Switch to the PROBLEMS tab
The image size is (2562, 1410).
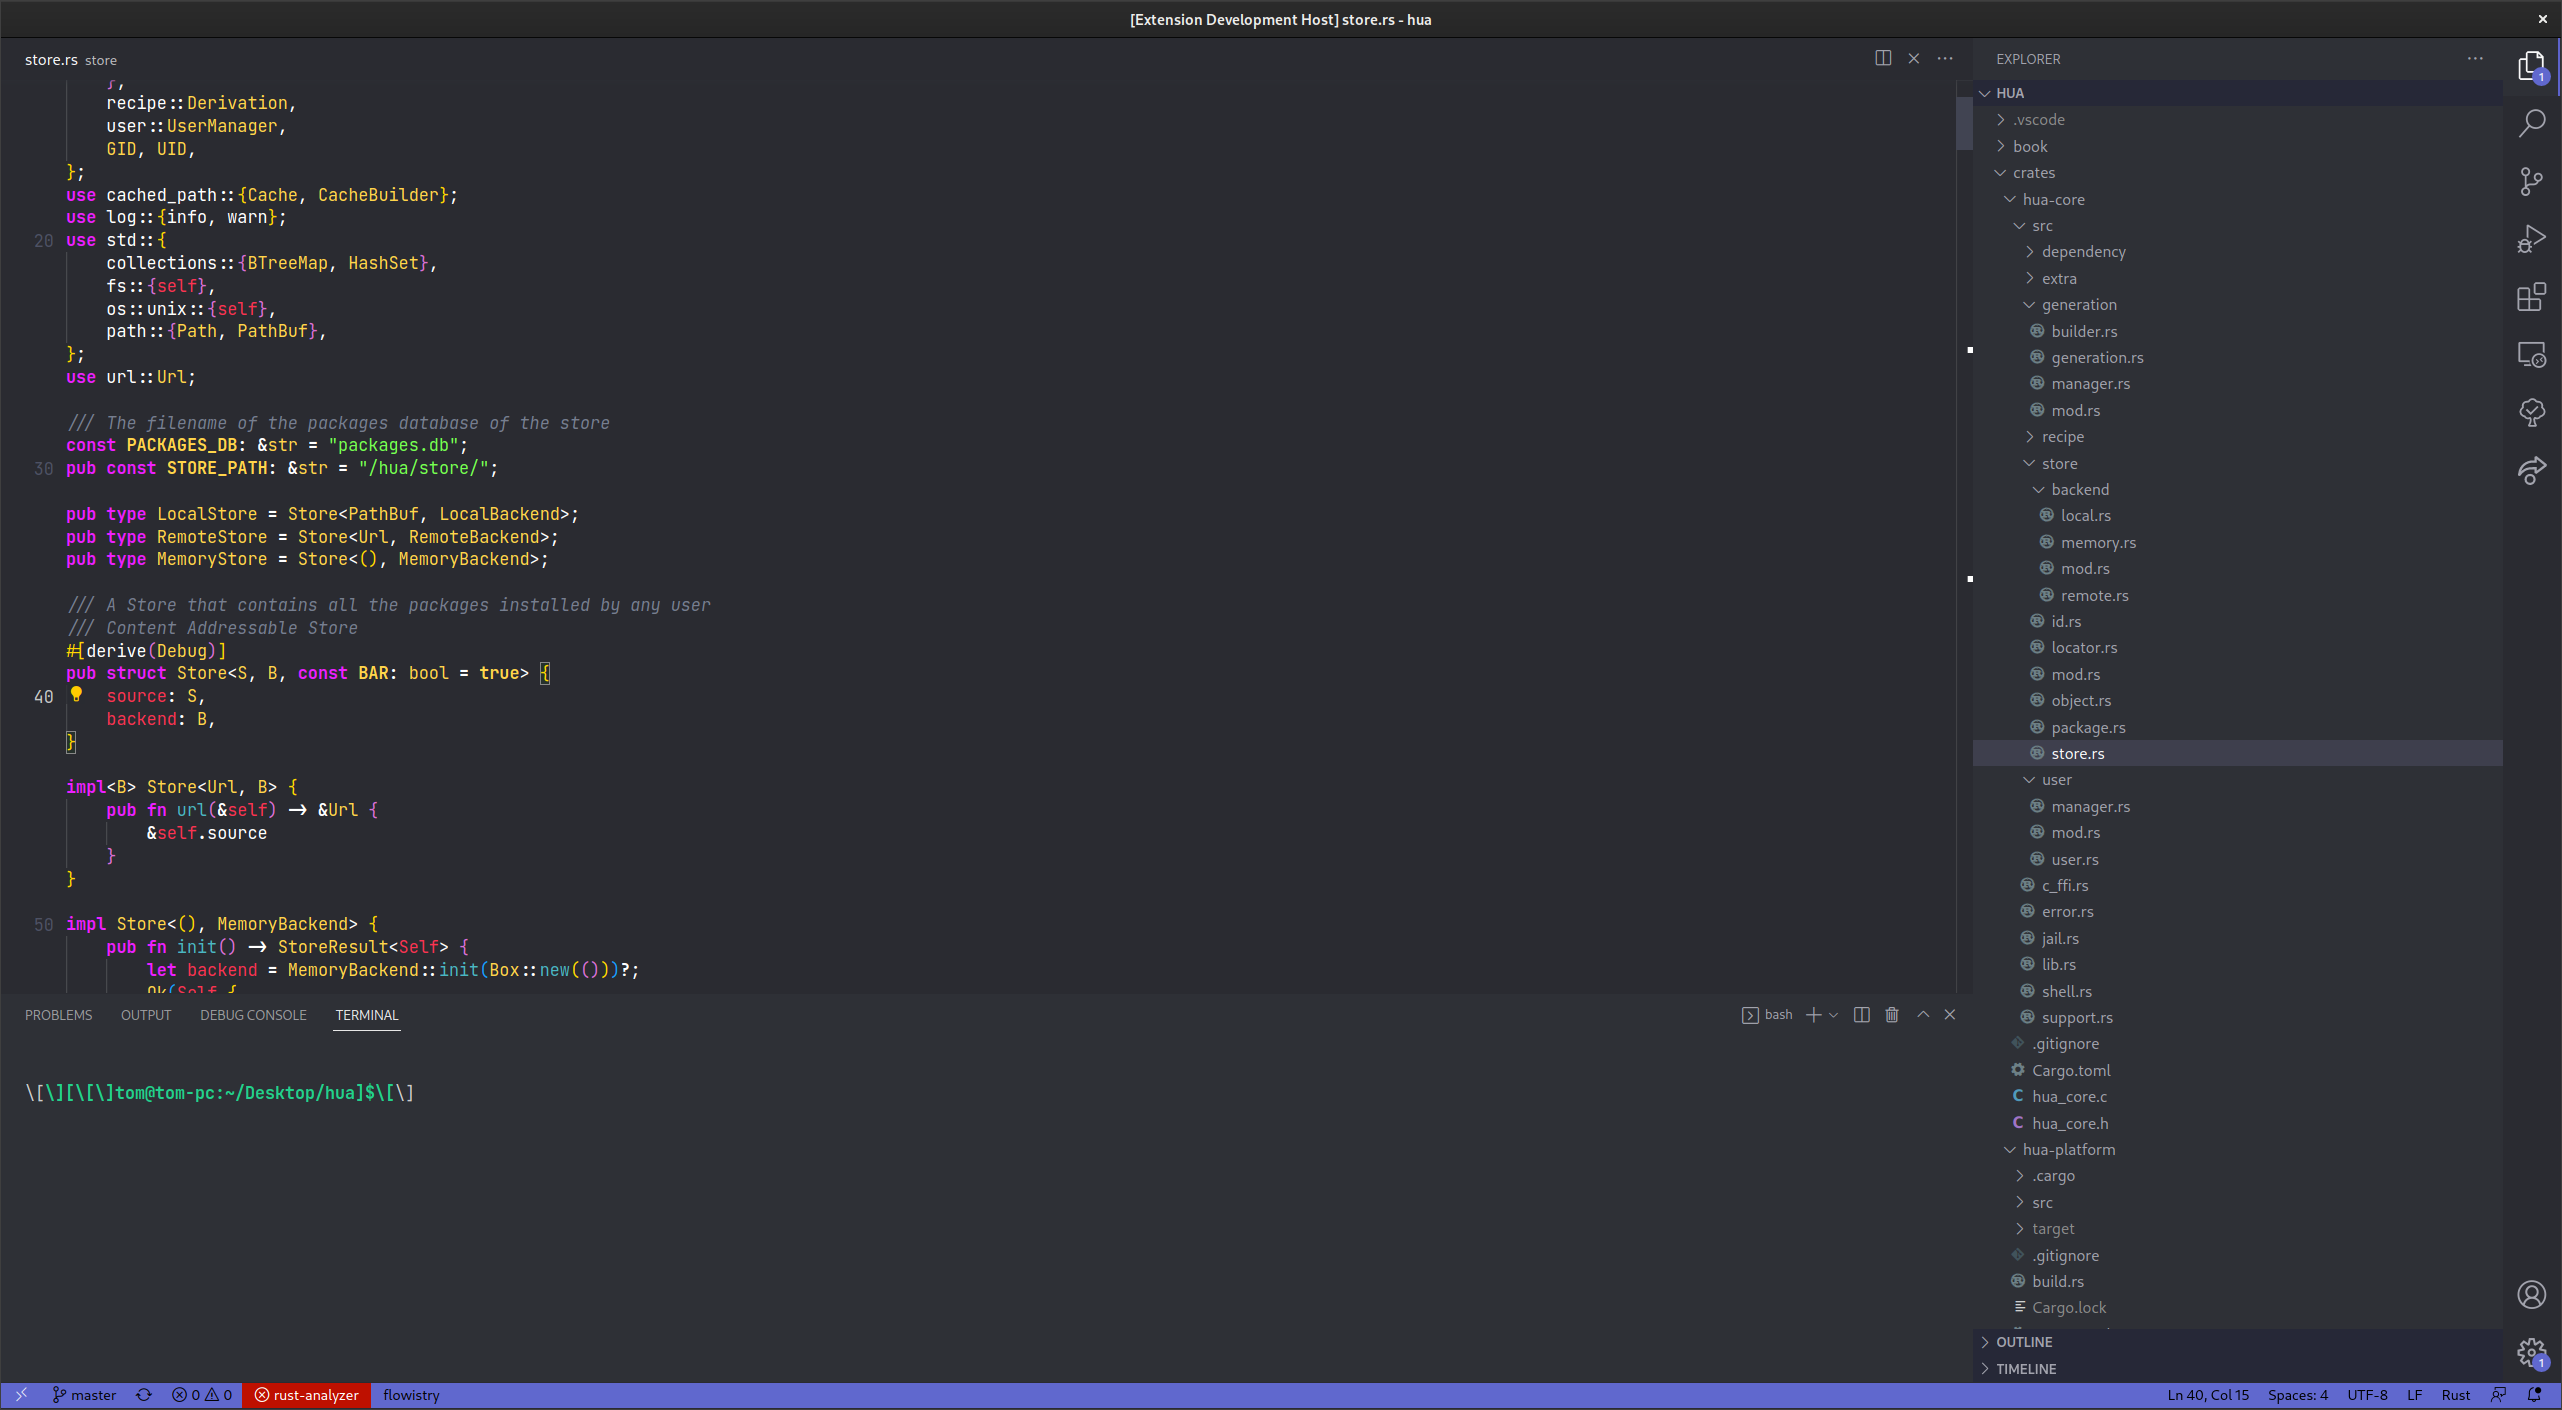58,1015
